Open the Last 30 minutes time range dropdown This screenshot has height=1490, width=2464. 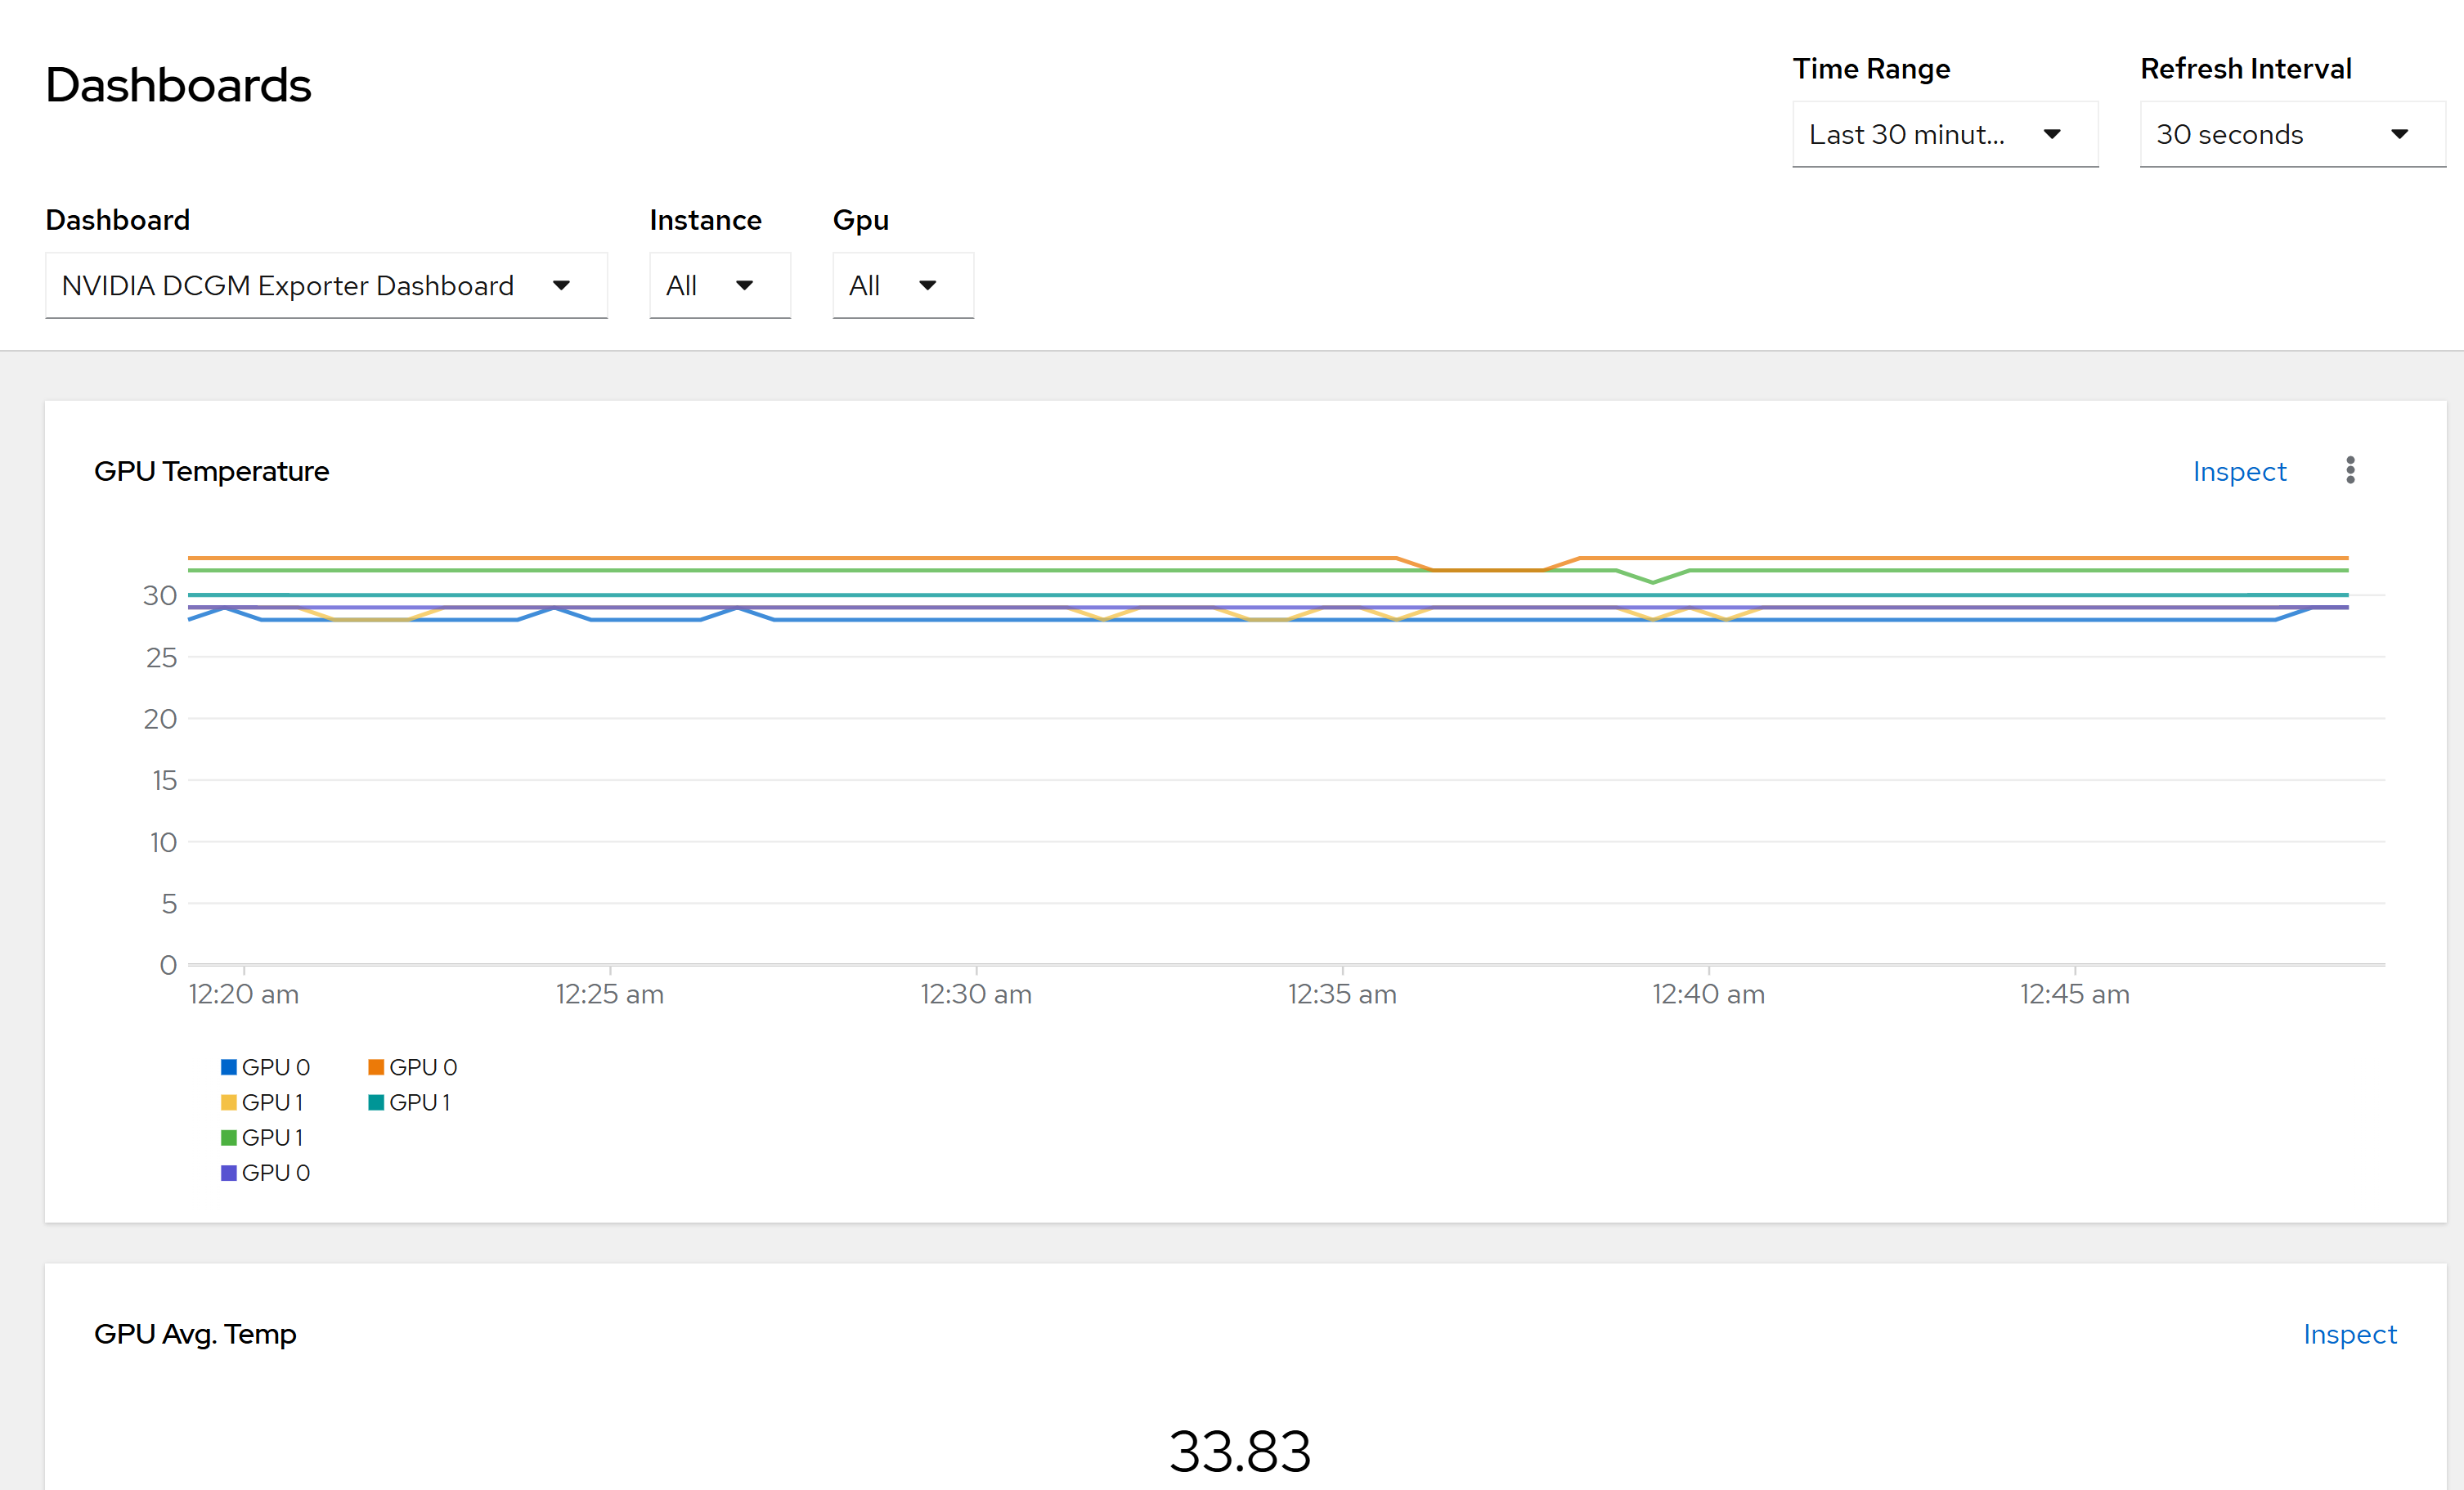(1906, 134)
